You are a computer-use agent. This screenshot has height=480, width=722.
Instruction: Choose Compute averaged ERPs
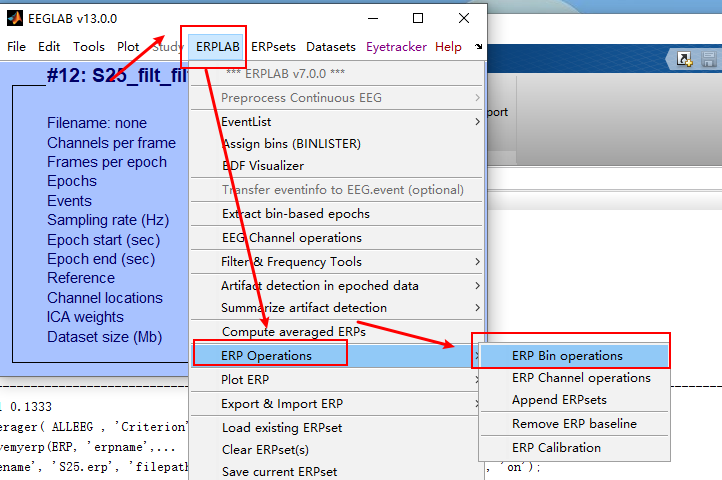337,332
